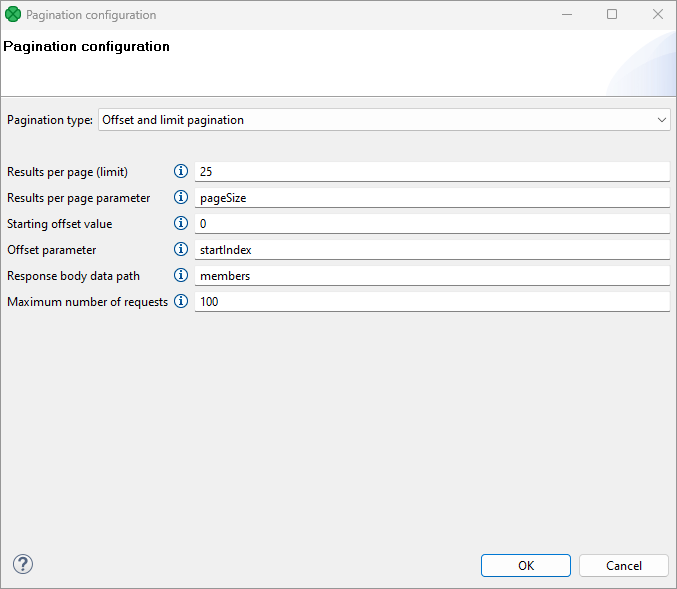Click info icon for Results per page parameter
This screenshot has height=589, width=677.
click(181, 198)
